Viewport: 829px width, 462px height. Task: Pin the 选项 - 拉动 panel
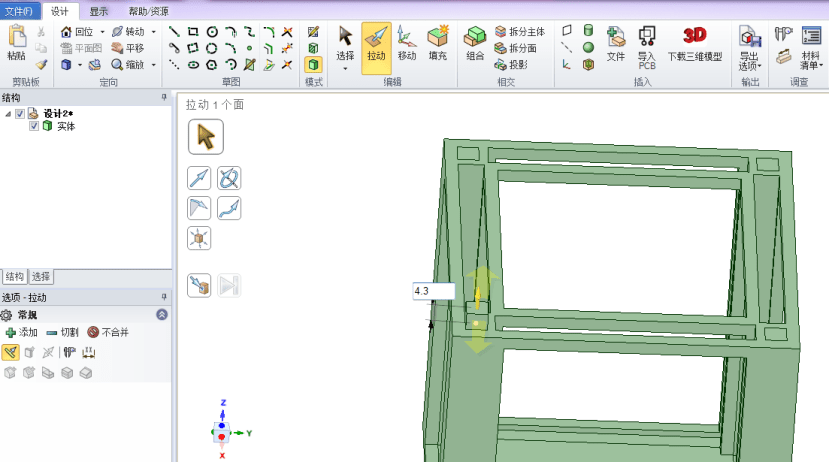[164, 297]
